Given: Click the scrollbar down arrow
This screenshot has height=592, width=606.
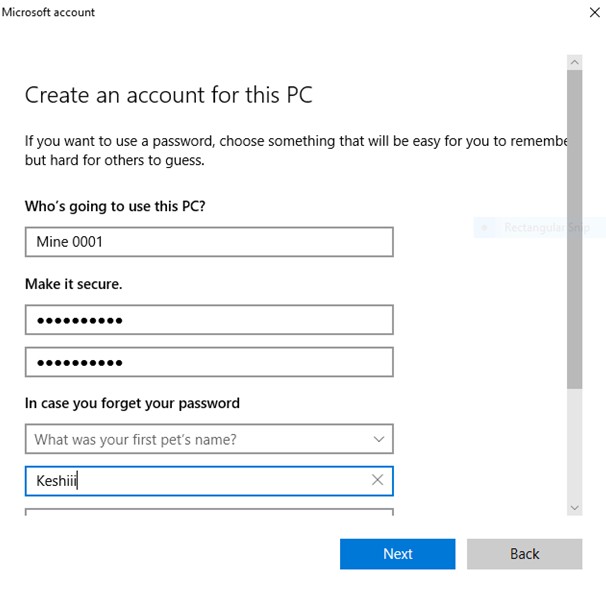Looking at the screenshot, I should point(574,508).
